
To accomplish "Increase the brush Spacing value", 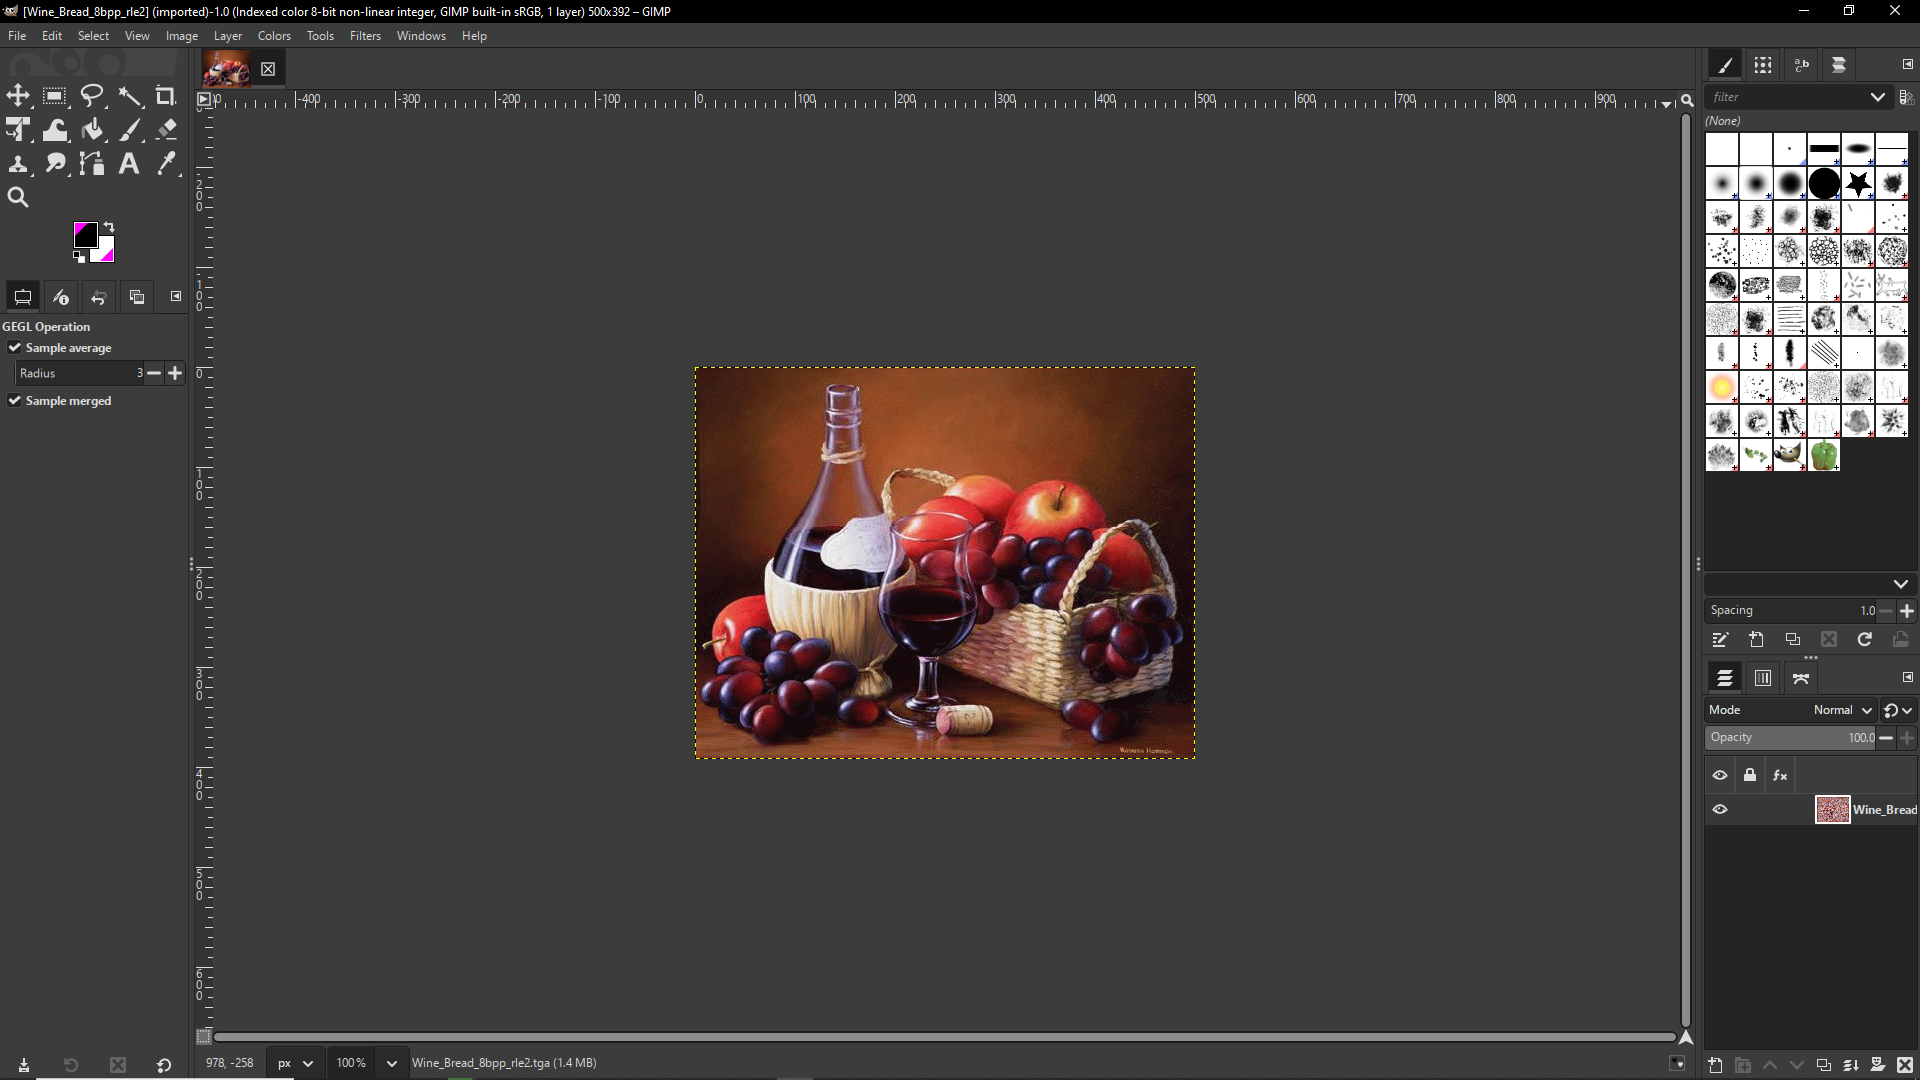I will [x=1907, y=610].
